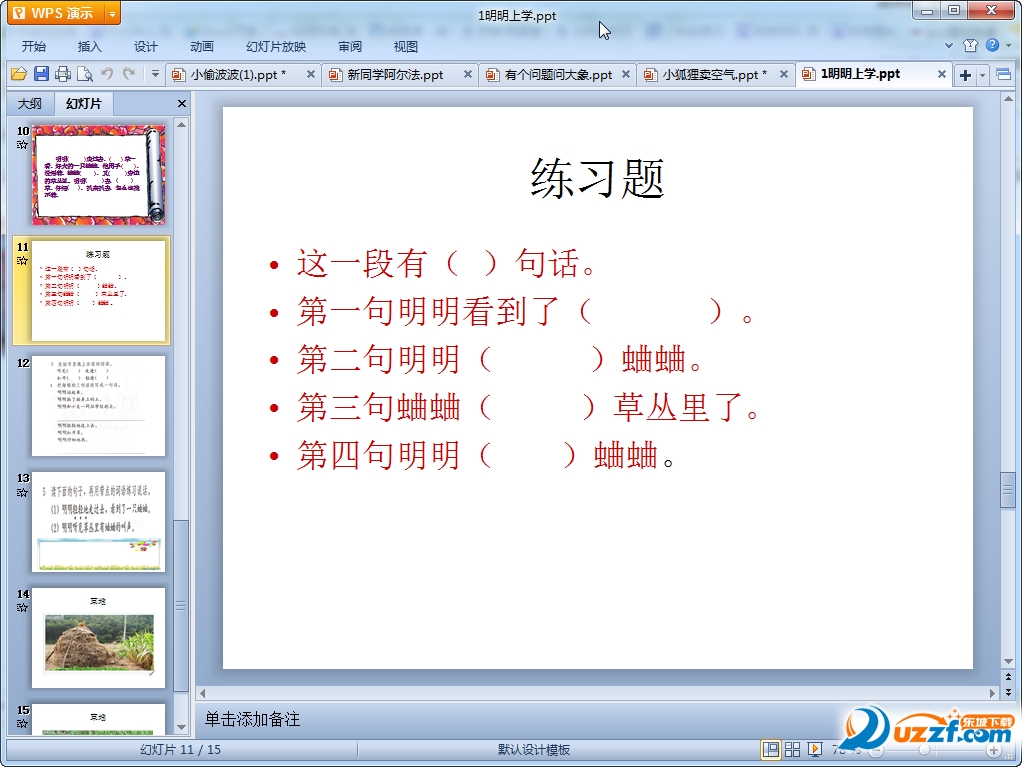This screenshot has height=767, width=1022.
Task: Open the WPS 演示 application menu button
Action: [56, 13]
